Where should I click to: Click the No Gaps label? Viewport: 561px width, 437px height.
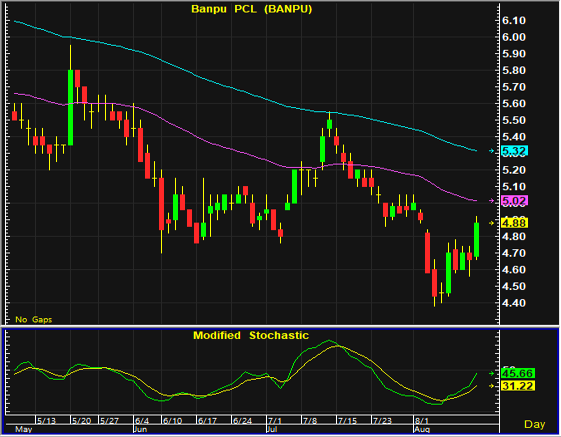(x=34, y=320)
